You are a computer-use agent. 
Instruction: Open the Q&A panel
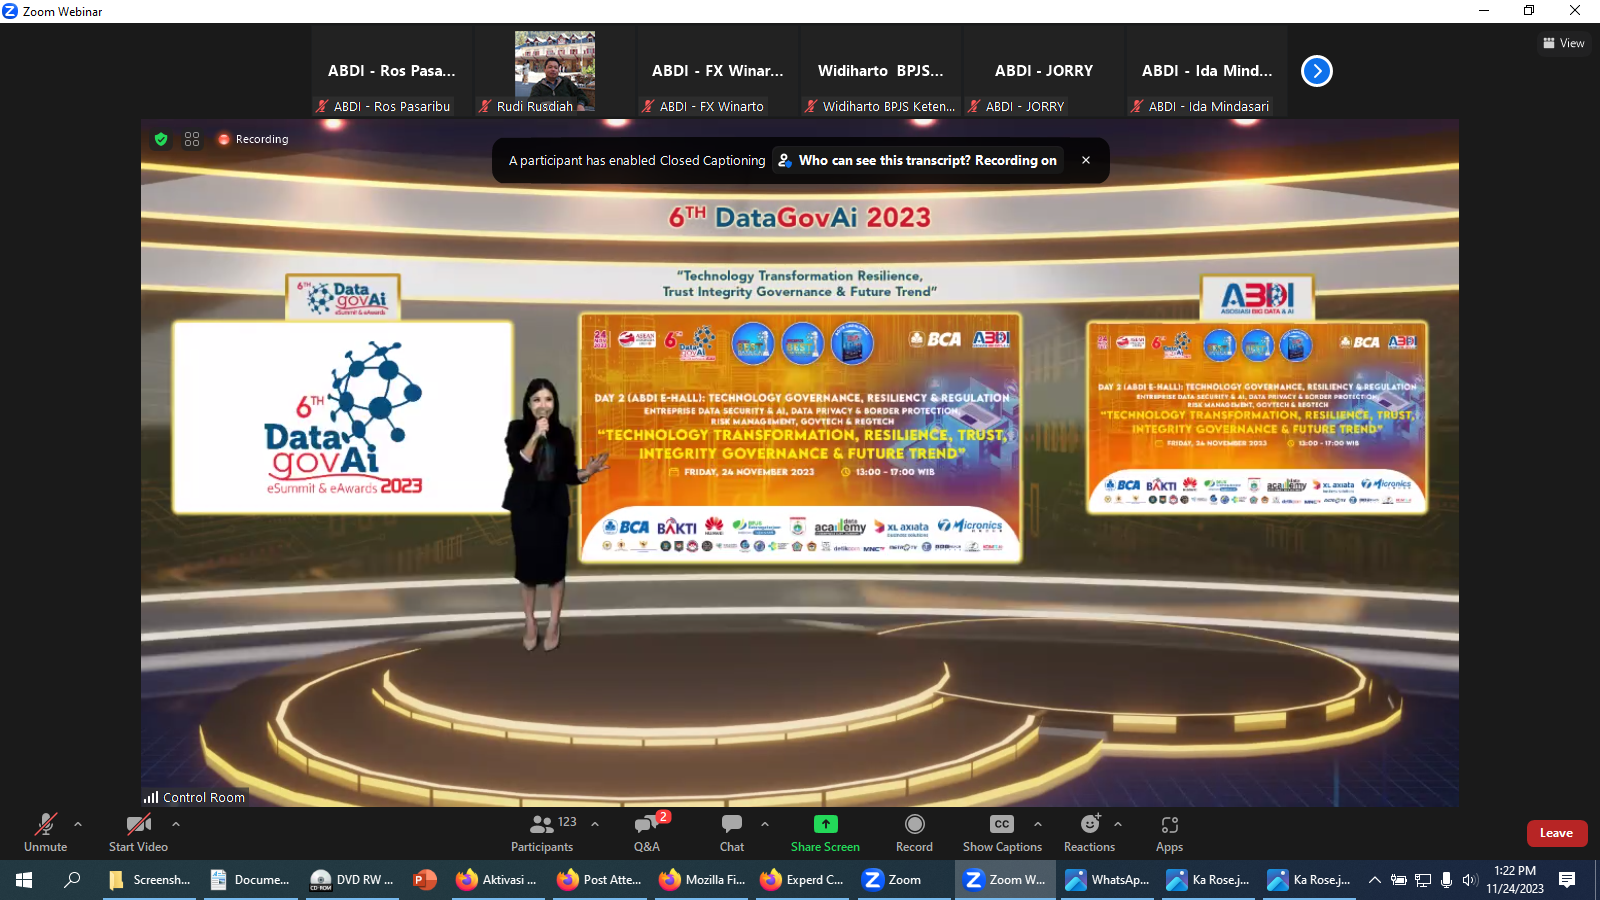coord(646,833)
